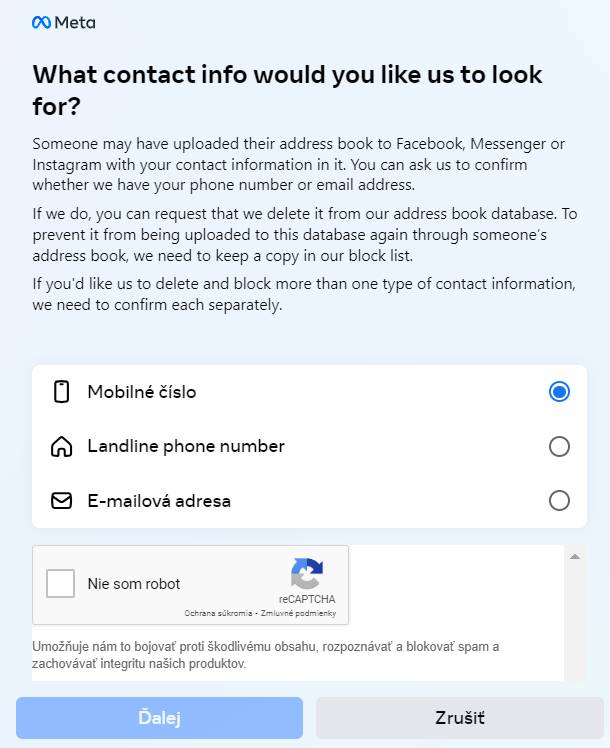Select the Landline phone number radio button
610x748 pixels.
[x=559, y=447]
